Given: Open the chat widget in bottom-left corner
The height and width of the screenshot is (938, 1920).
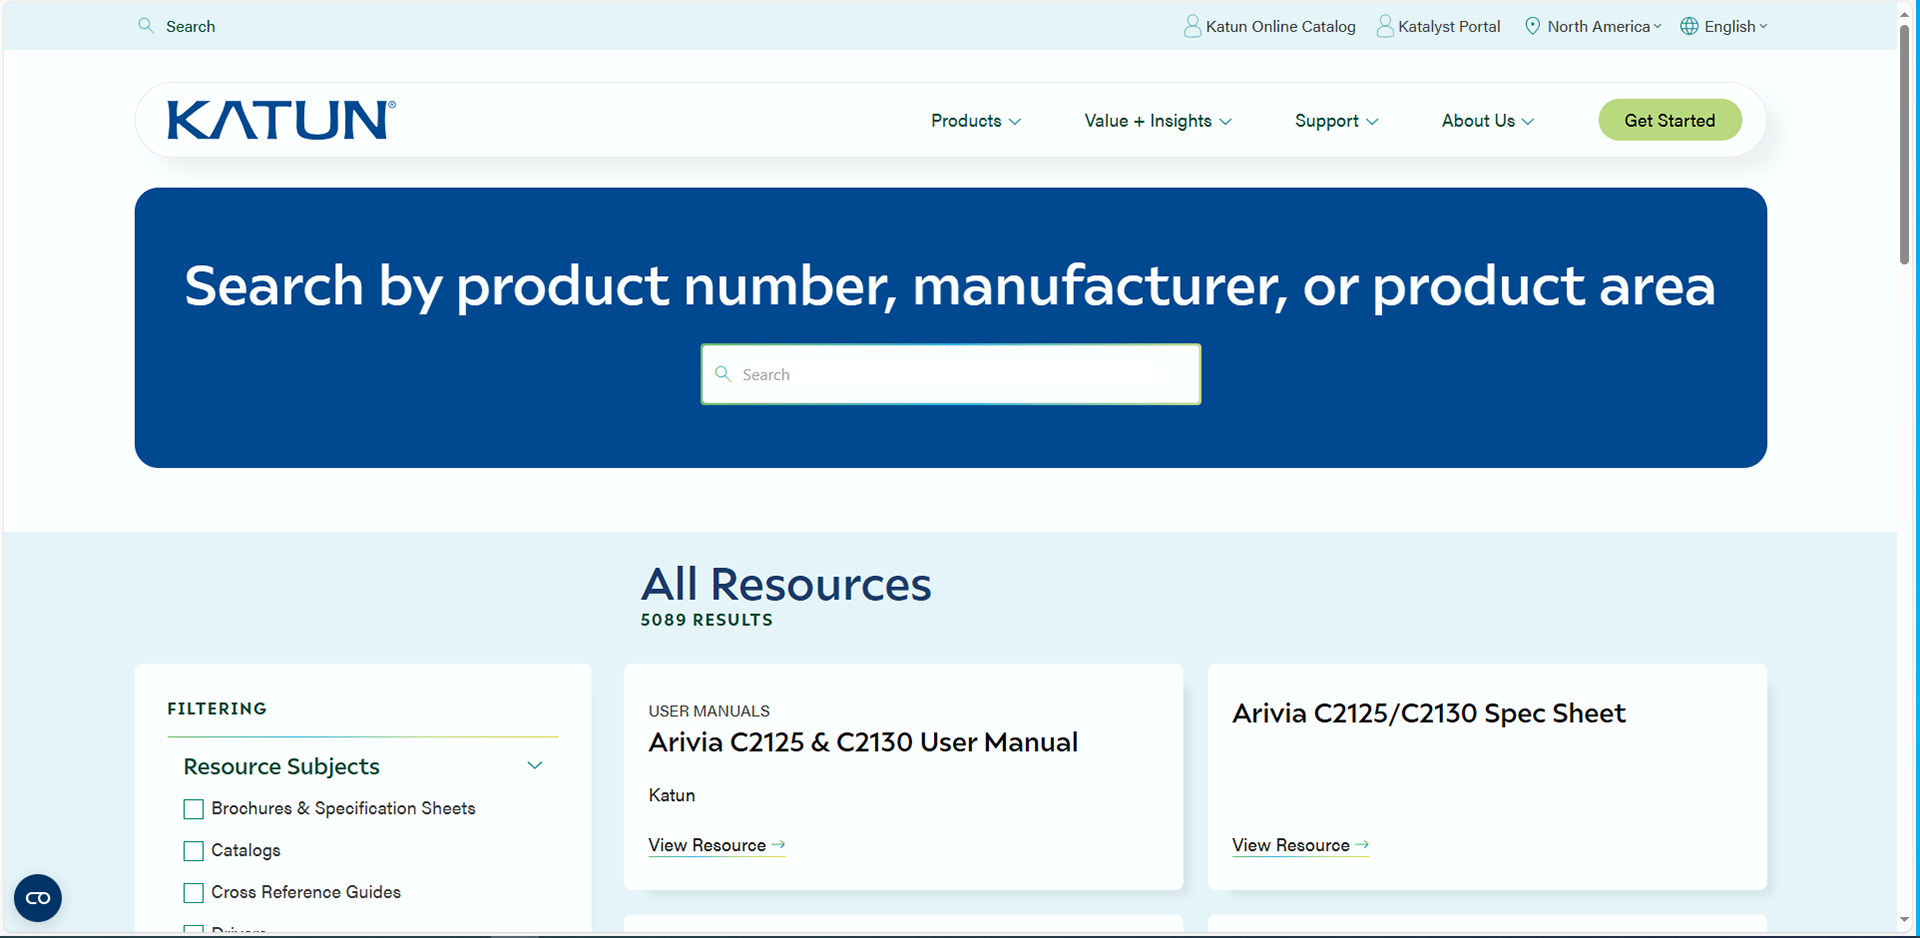Looking at the screenshot, I should pyautogui.click(x=37, y=898).
